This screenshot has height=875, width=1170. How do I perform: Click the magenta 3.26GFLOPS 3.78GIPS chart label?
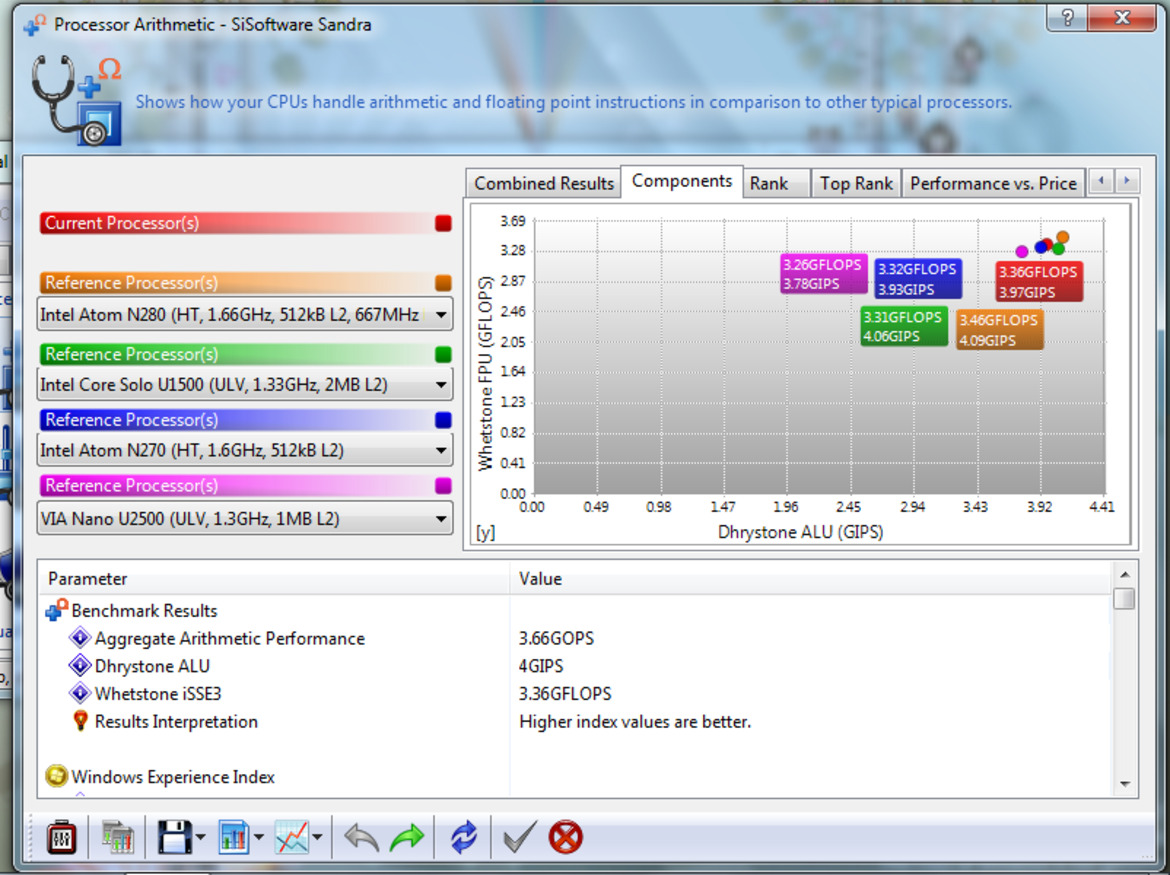pyautogui.click(x=823, y=274)
